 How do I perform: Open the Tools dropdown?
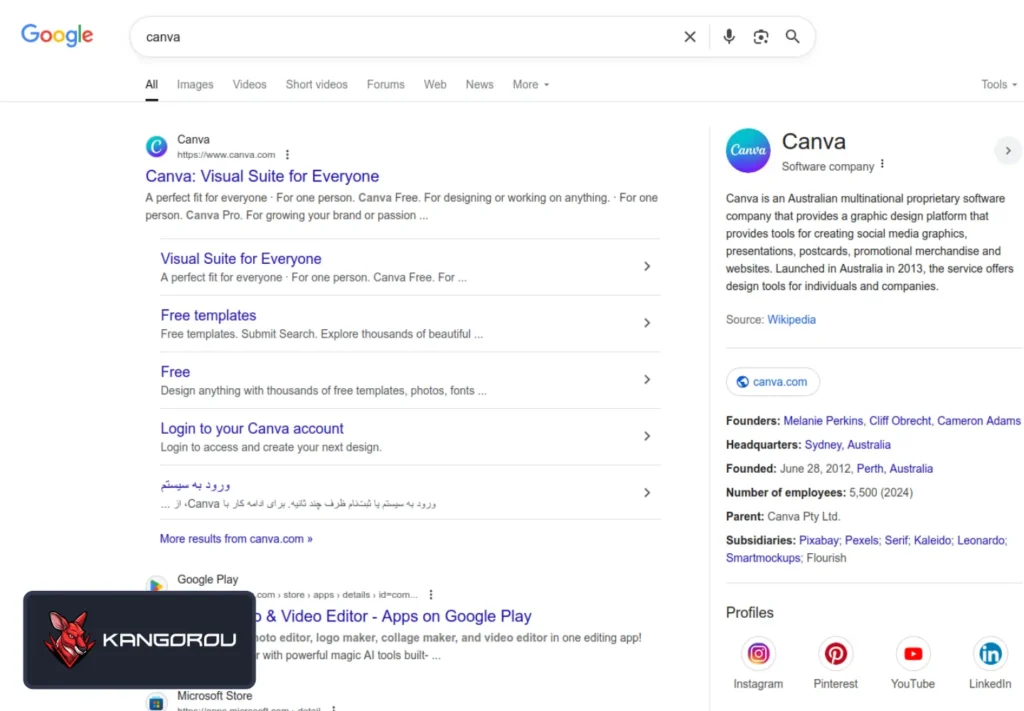coord(998,85)
